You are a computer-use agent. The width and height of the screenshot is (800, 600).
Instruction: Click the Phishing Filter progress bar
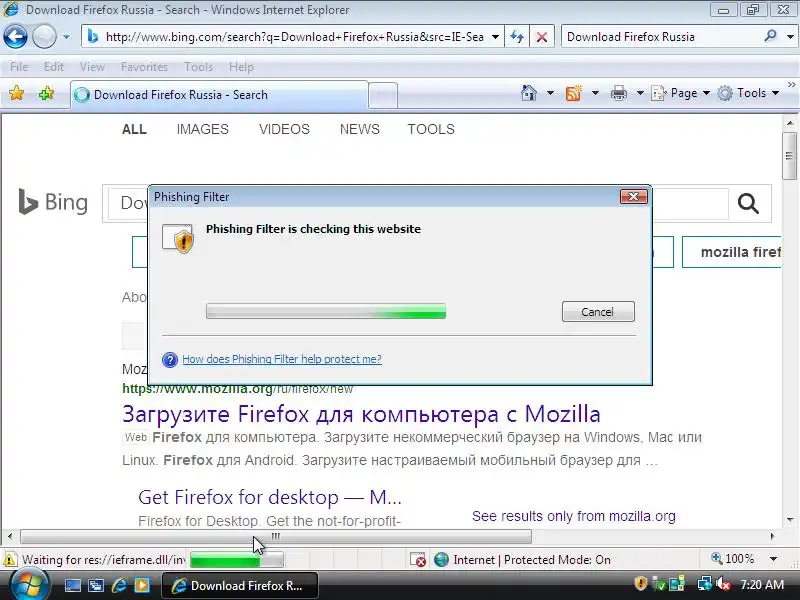326,311
